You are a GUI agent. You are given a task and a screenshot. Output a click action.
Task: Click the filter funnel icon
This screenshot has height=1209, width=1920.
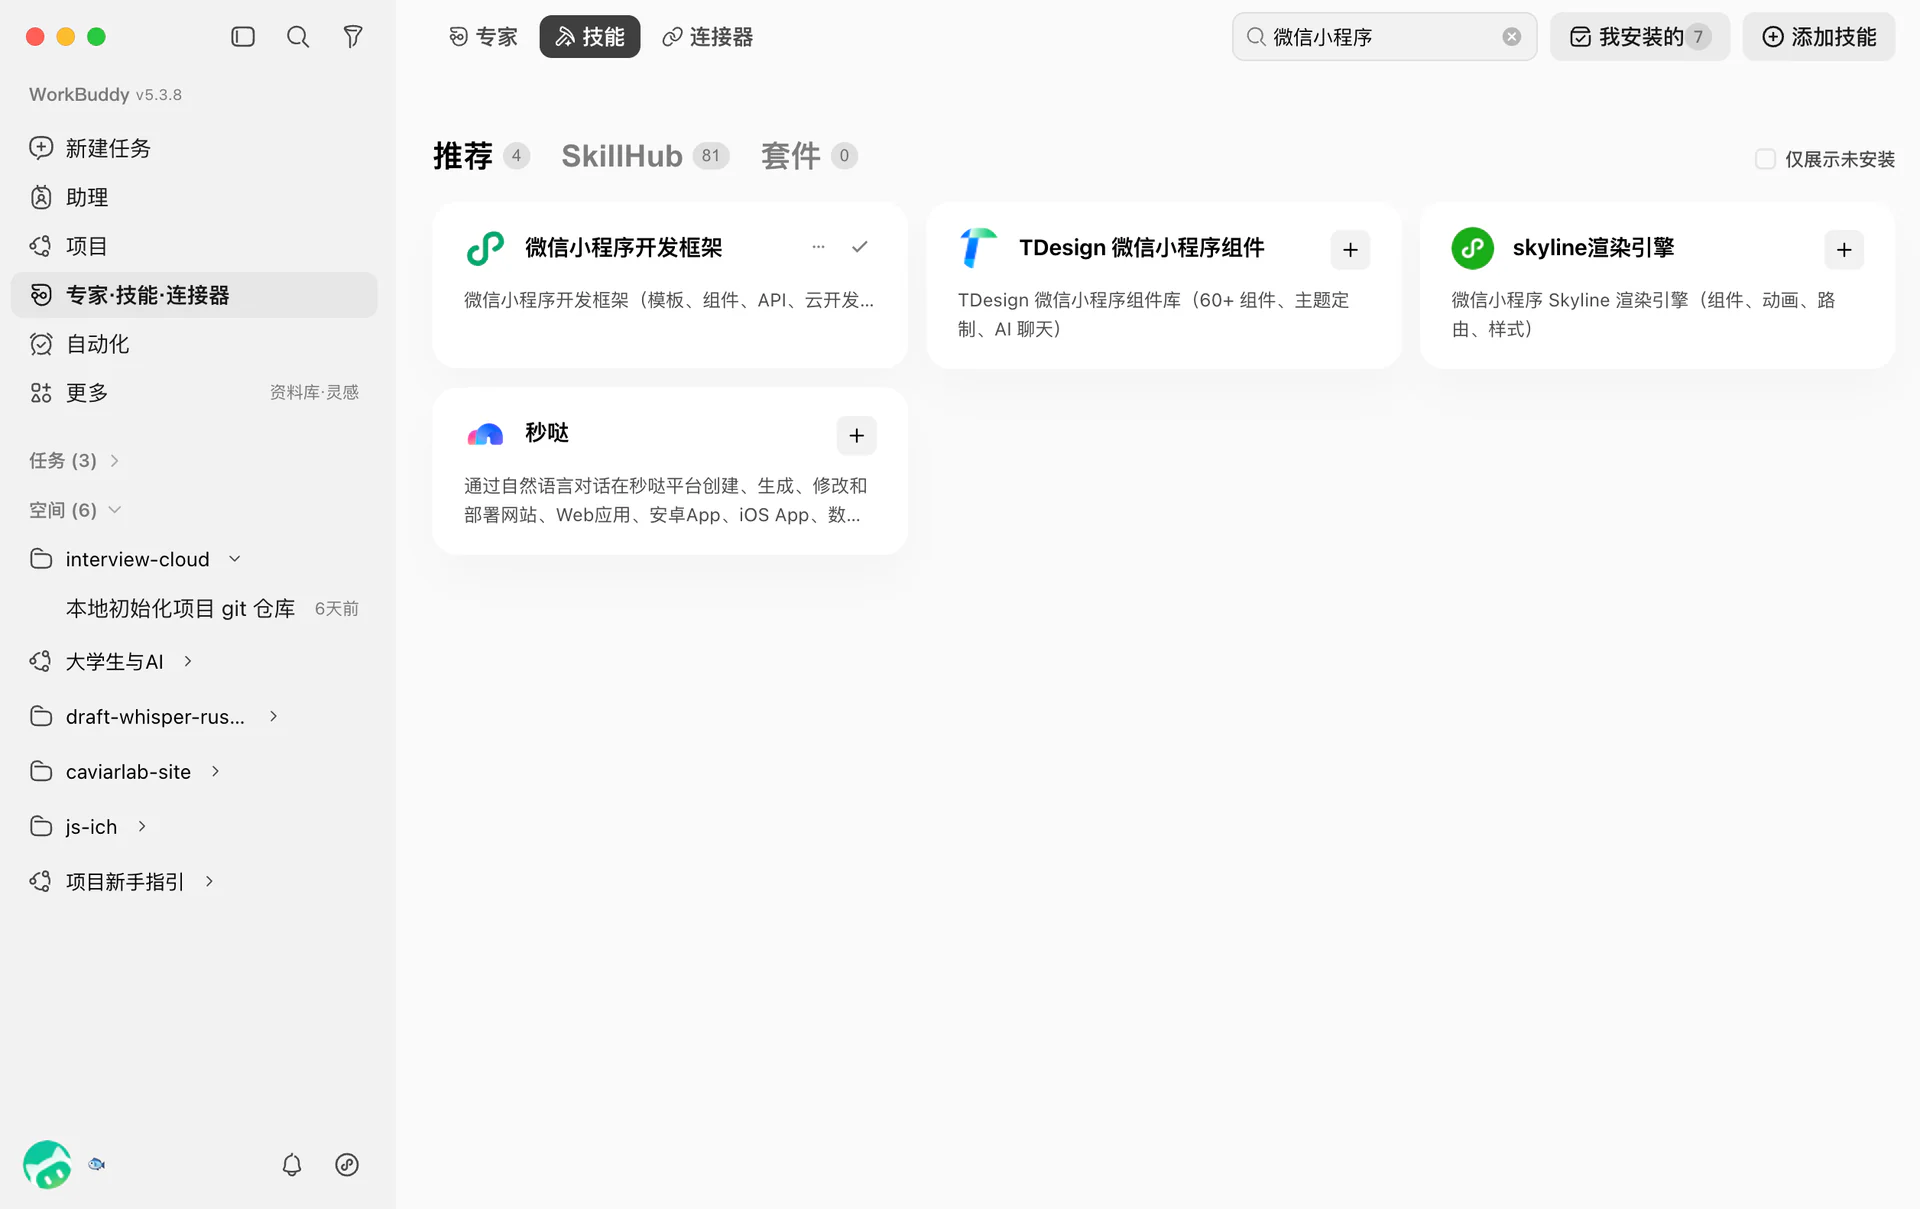click(x=353, y=37)
